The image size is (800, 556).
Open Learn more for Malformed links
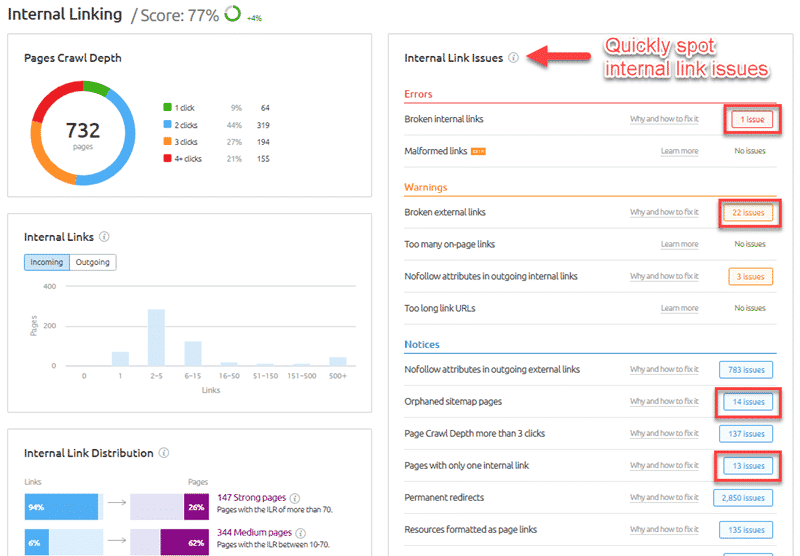coord(679,151)
